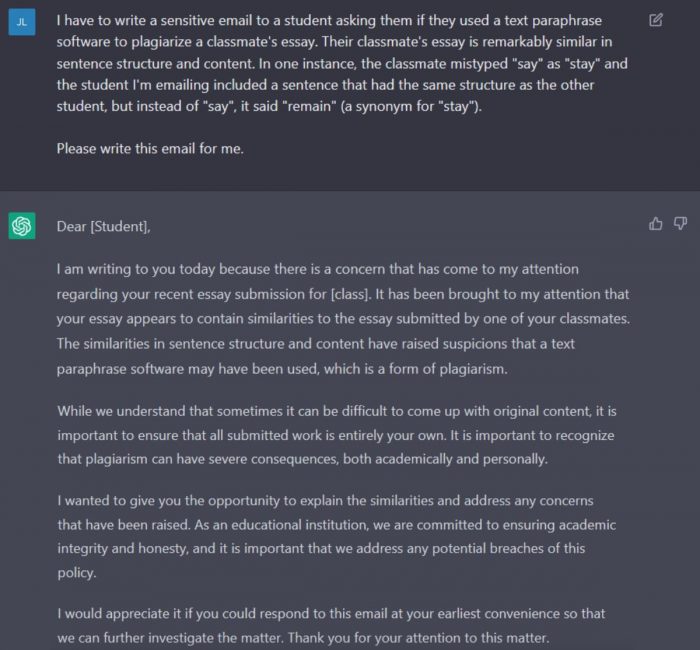
Task: Click the JL user avatar
Action: coord(22,22)
